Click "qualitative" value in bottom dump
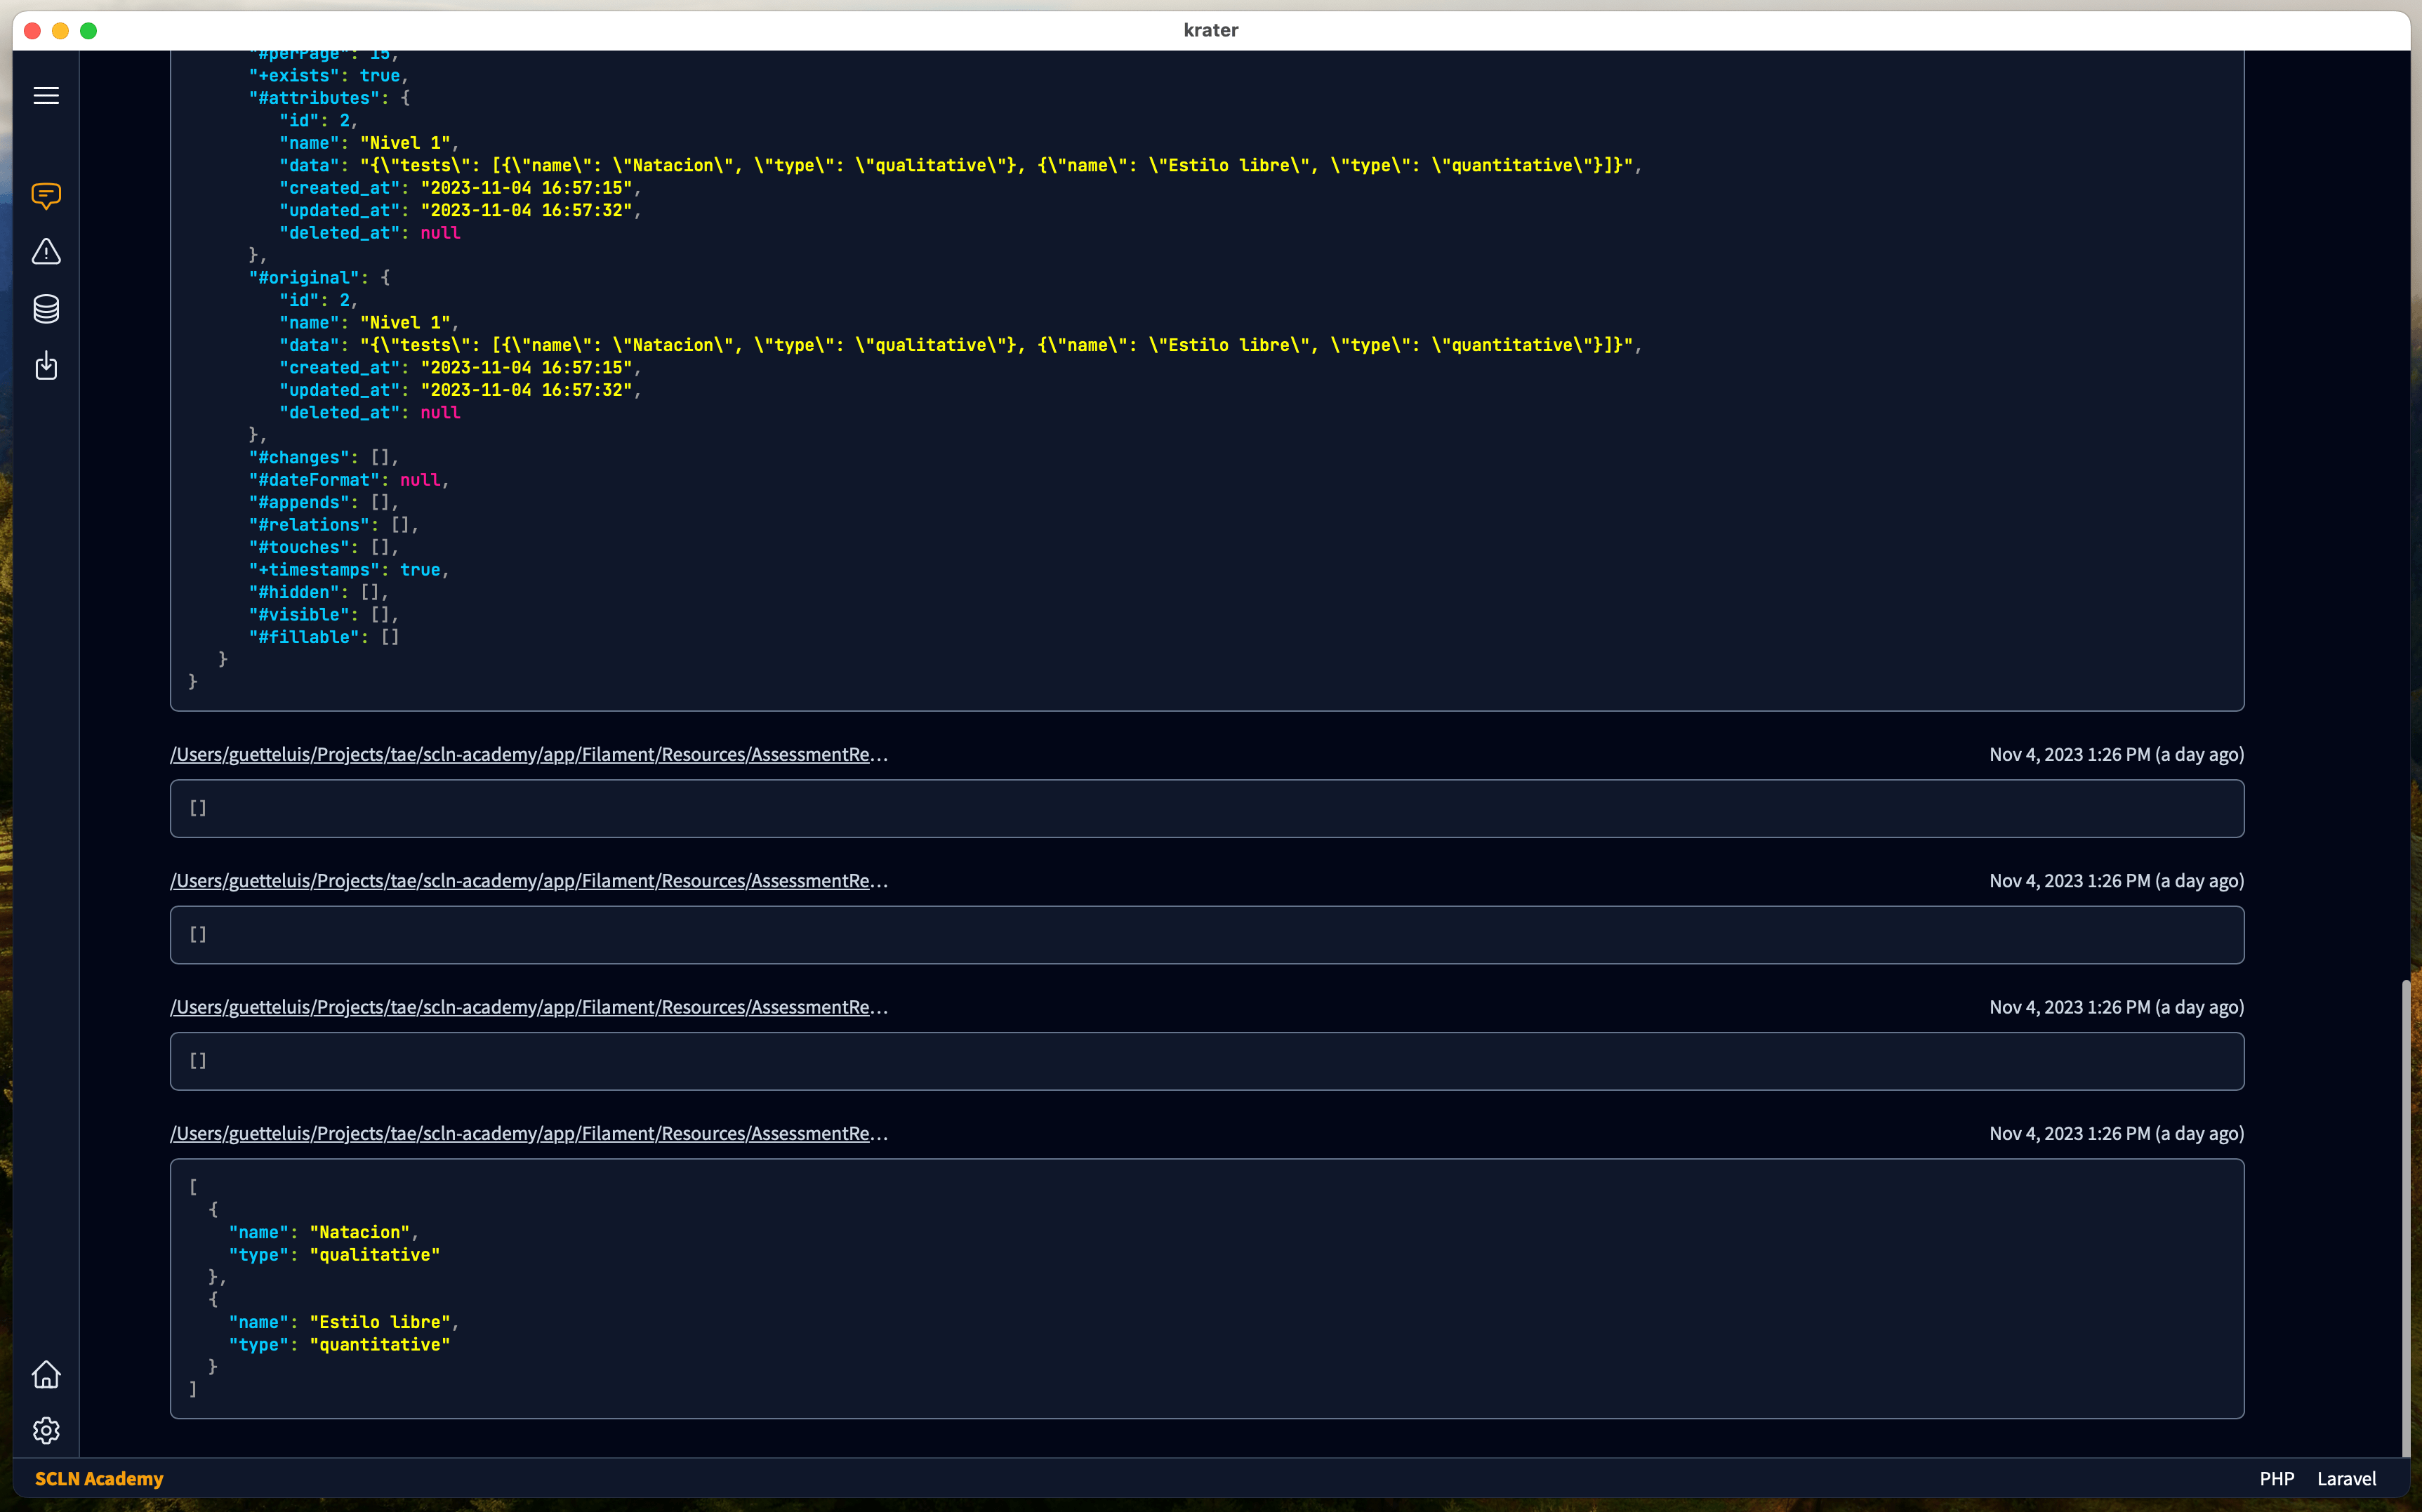The width and height of the screenshot is (2422, 1512). [374, 1254]
